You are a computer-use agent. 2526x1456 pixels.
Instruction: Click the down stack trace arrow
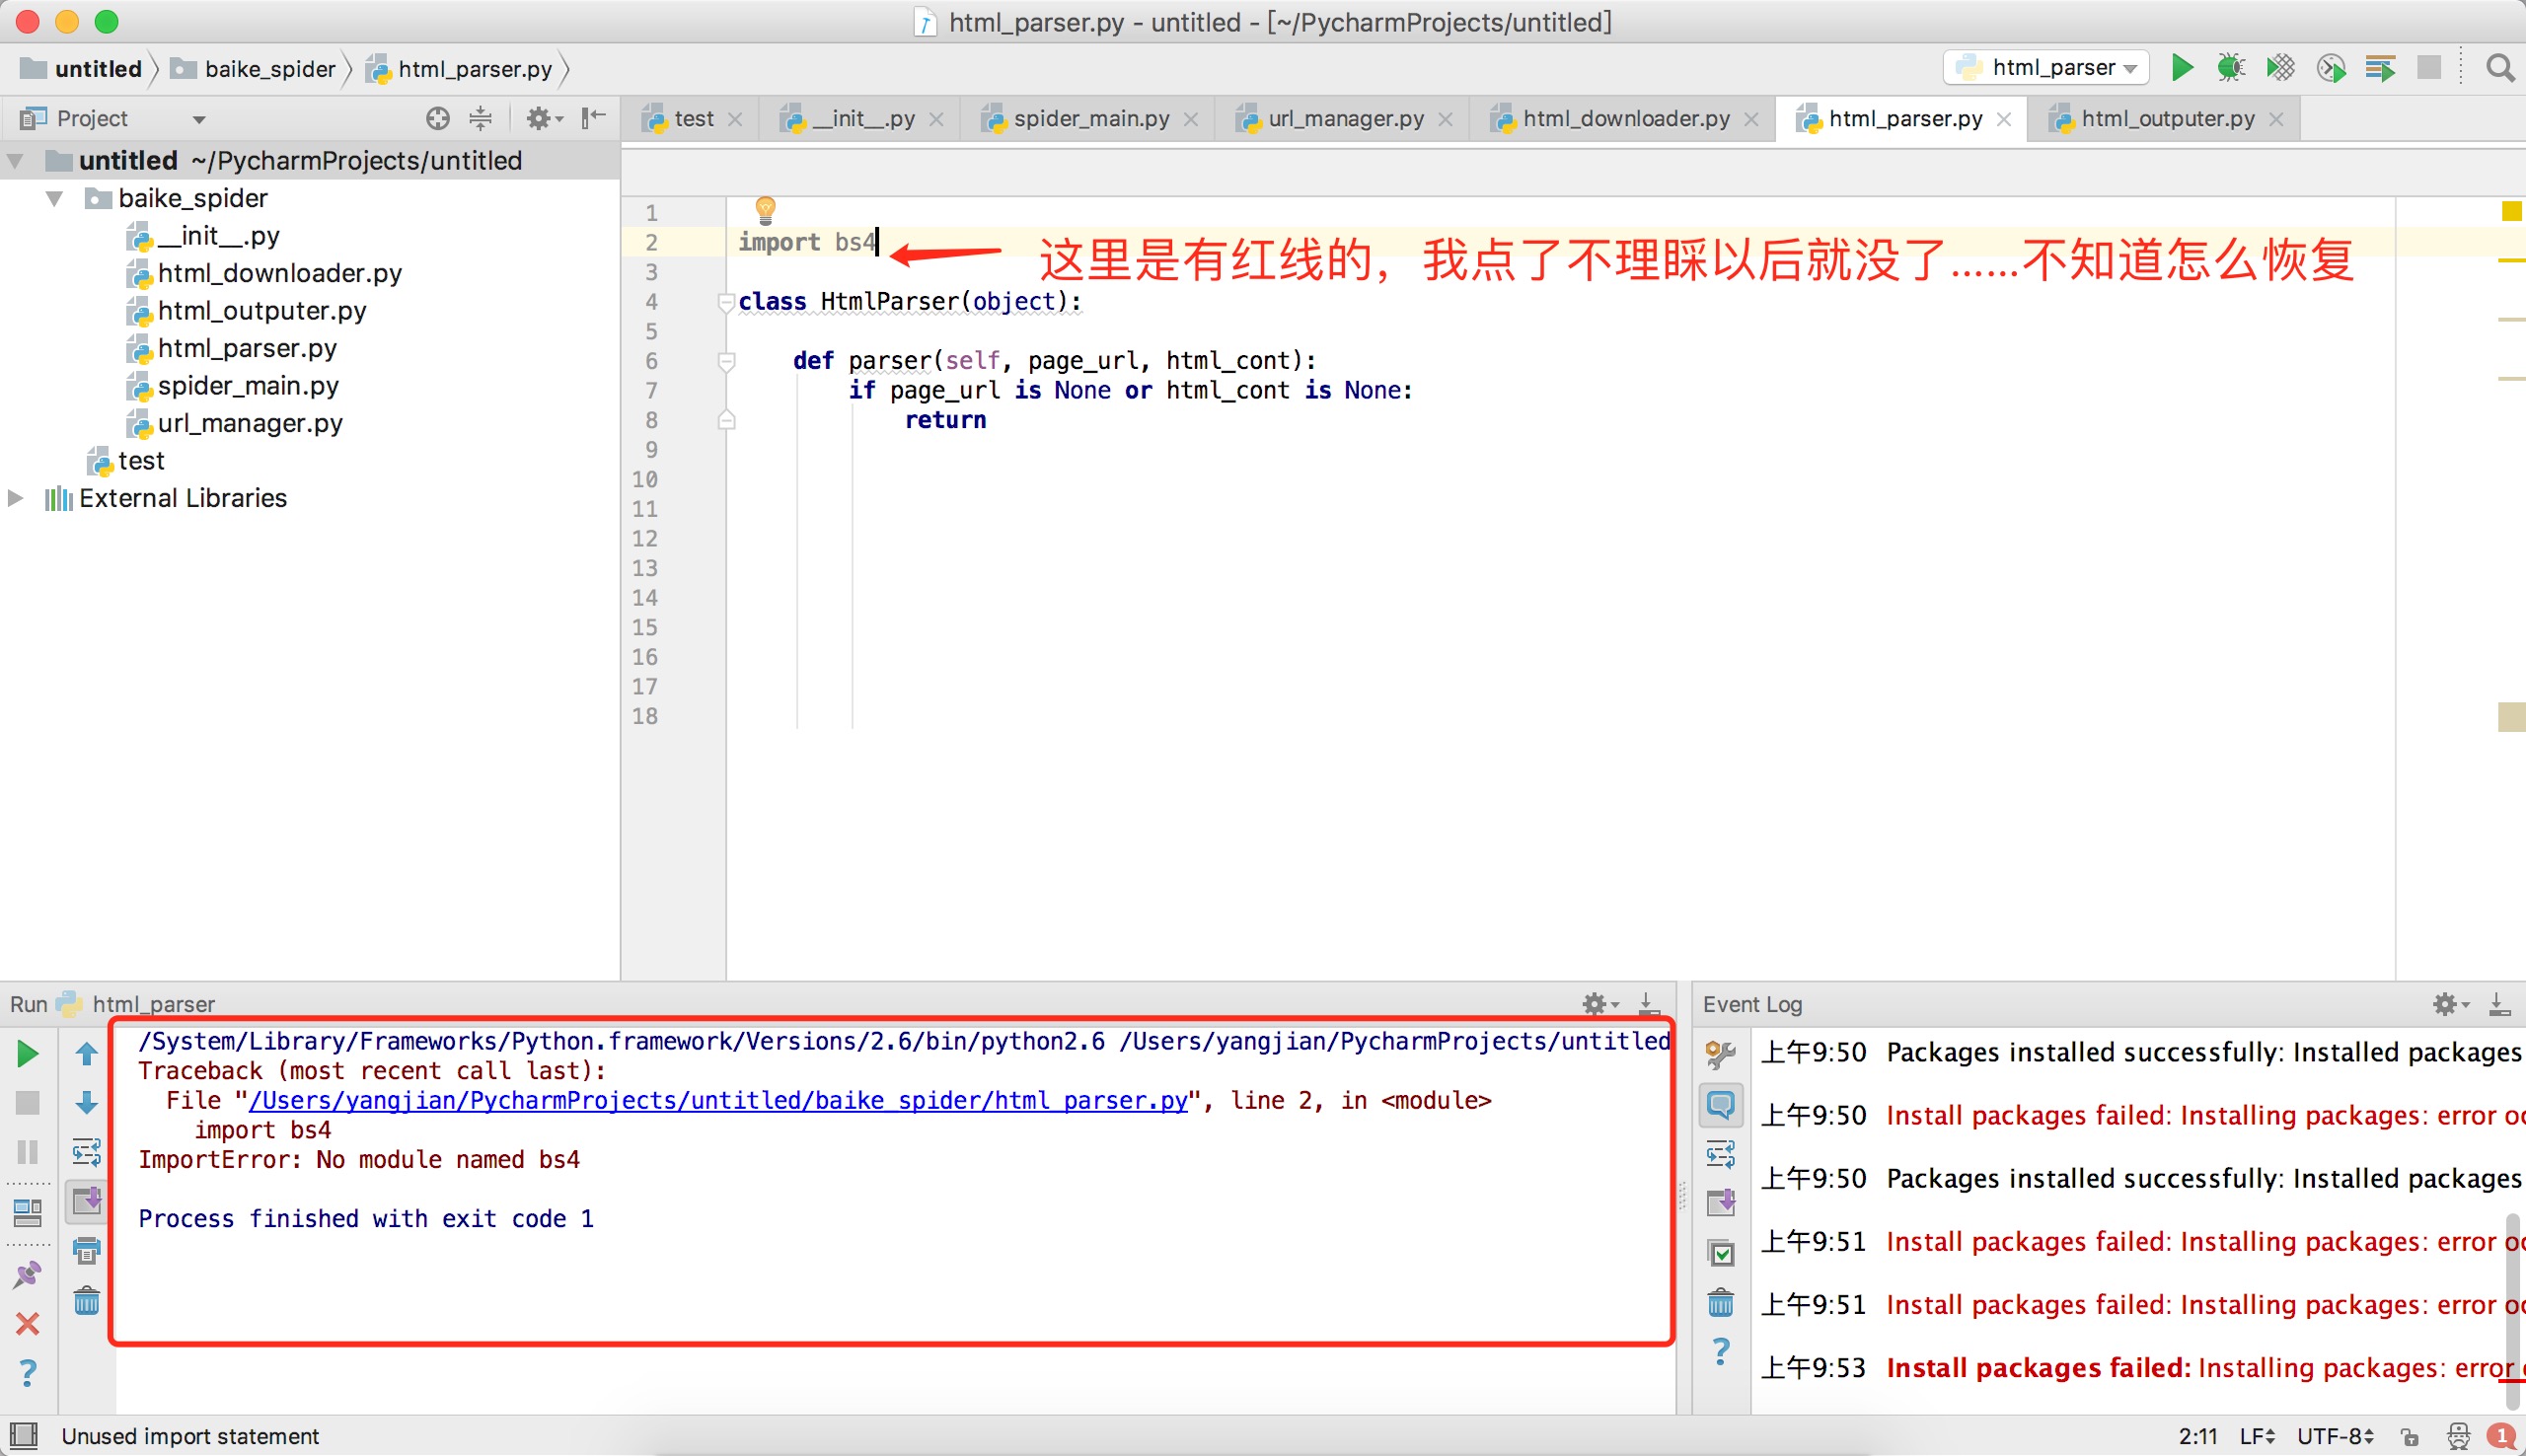click(86, 1103)
